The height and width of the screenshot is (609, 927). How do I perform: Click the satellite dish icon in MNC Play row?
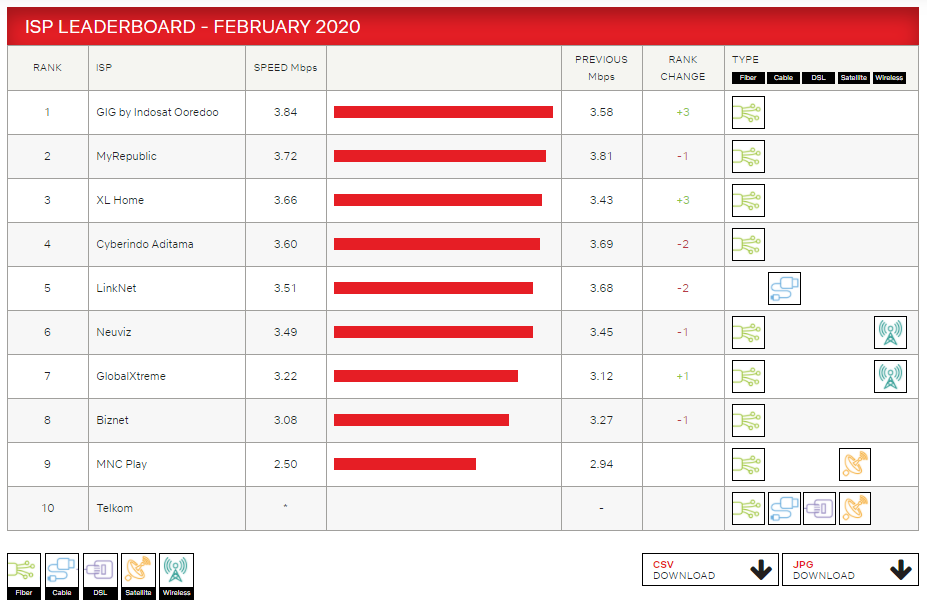(854, 464)
